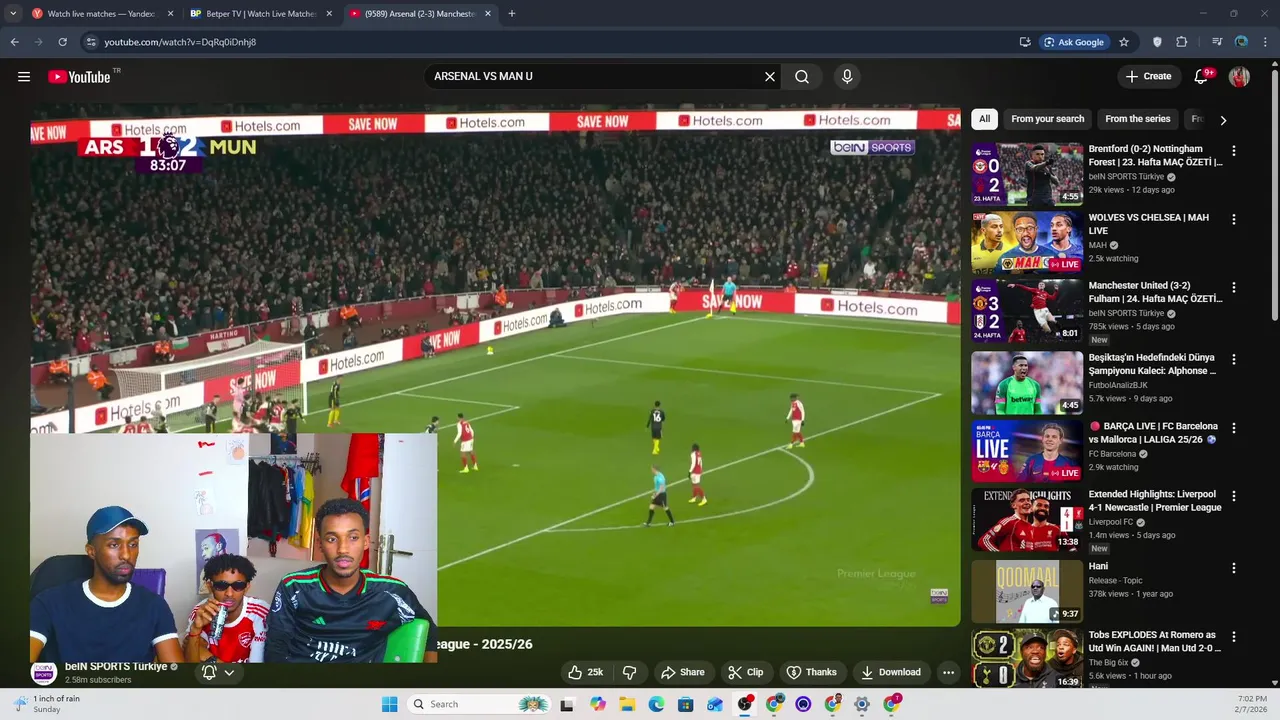
Task: Open BARÇA LIVE FC Barcelona vs Mallorca title
Action: (1153, 433)
